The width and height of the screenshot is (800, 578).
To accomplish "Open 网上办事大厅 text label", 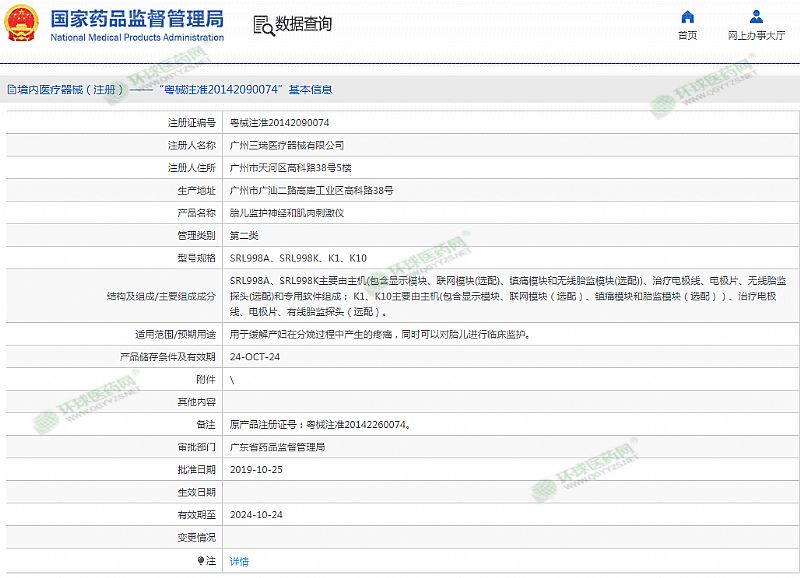I will [757, 36].
